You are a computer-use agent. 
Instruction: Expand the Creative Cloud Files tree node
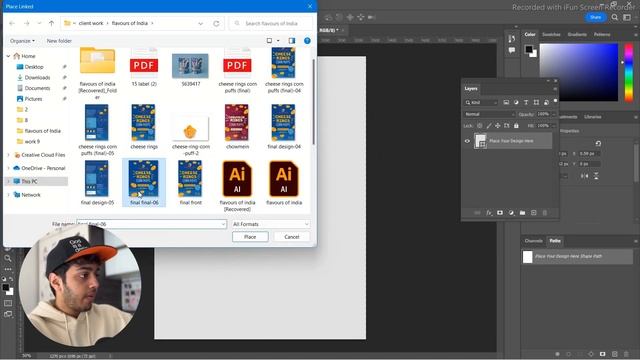pyautogui.click(x=8, y=155)
